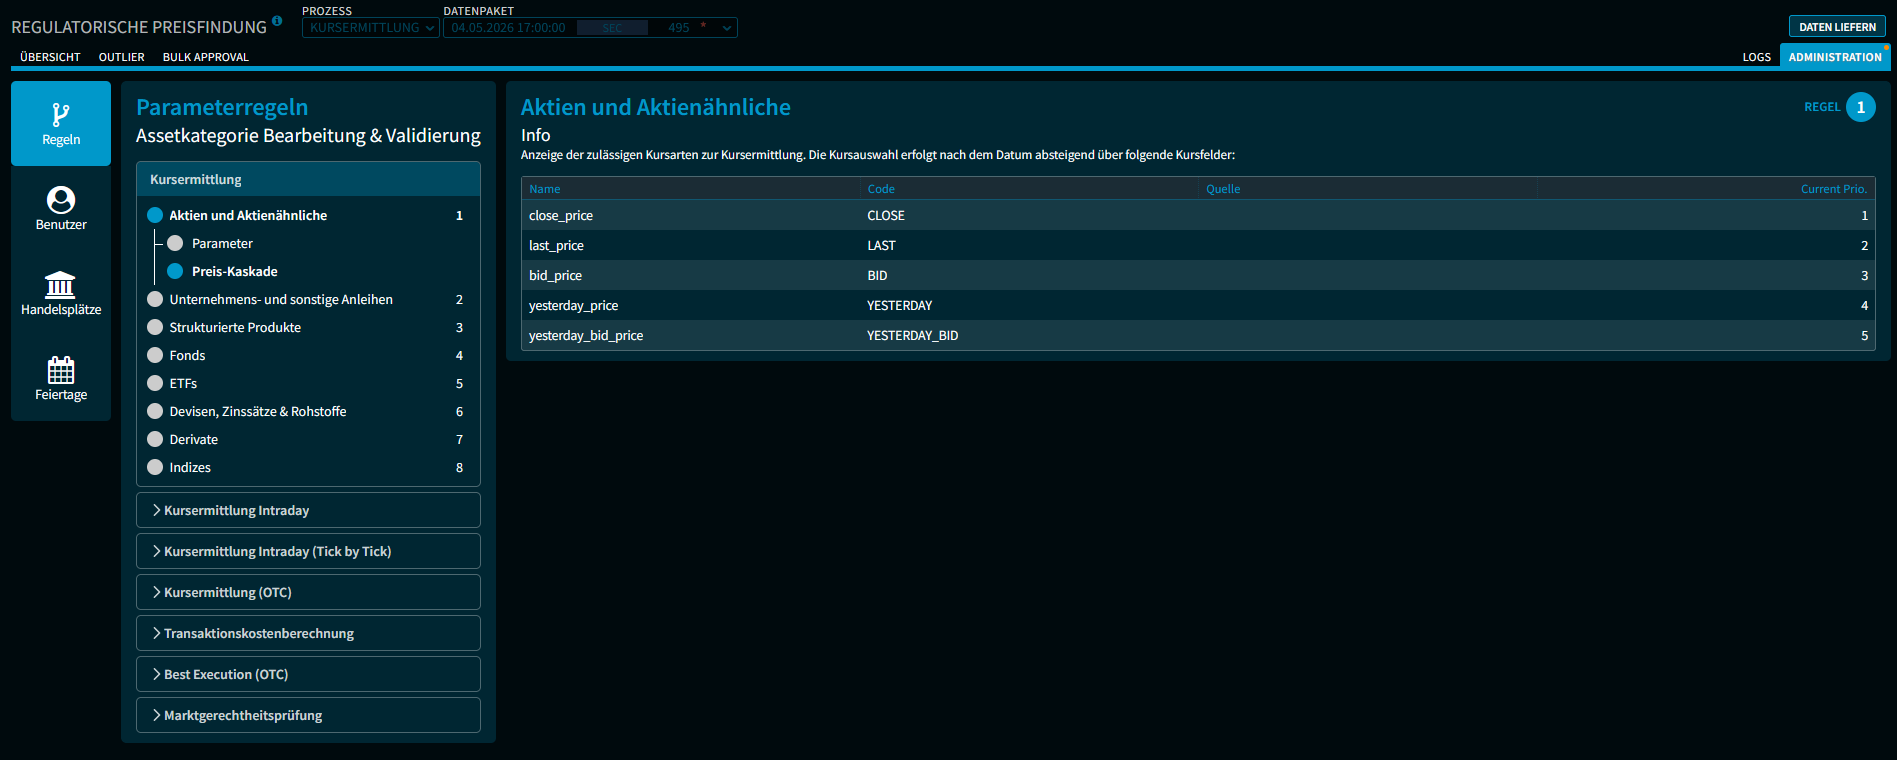Screen dimensions: 1897x760
Task: Select the Preis-Kaskade sub-item radio
Action: click(175, 271)
